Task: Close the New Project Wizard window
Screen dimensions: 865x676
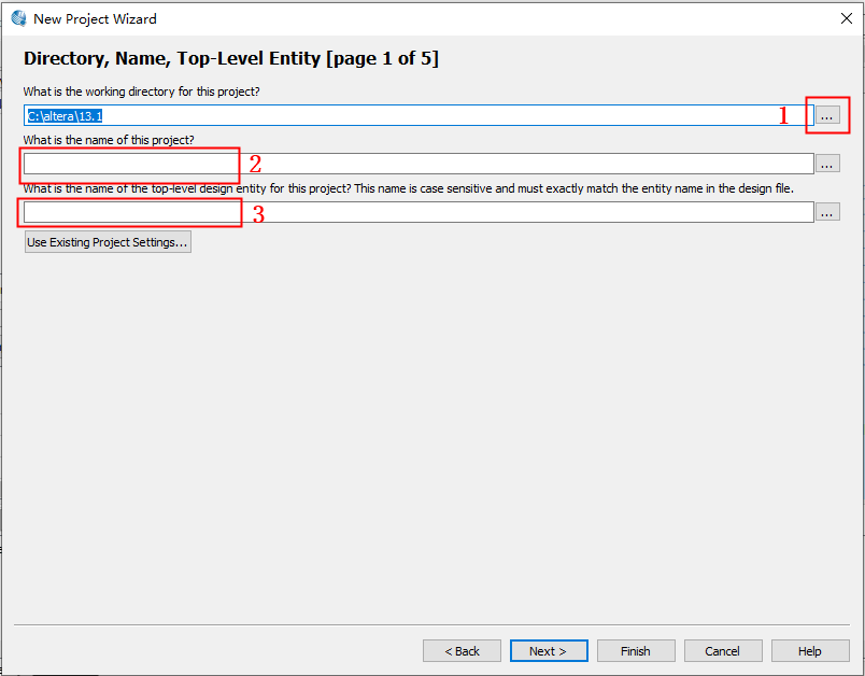Action: pos(845,18)
